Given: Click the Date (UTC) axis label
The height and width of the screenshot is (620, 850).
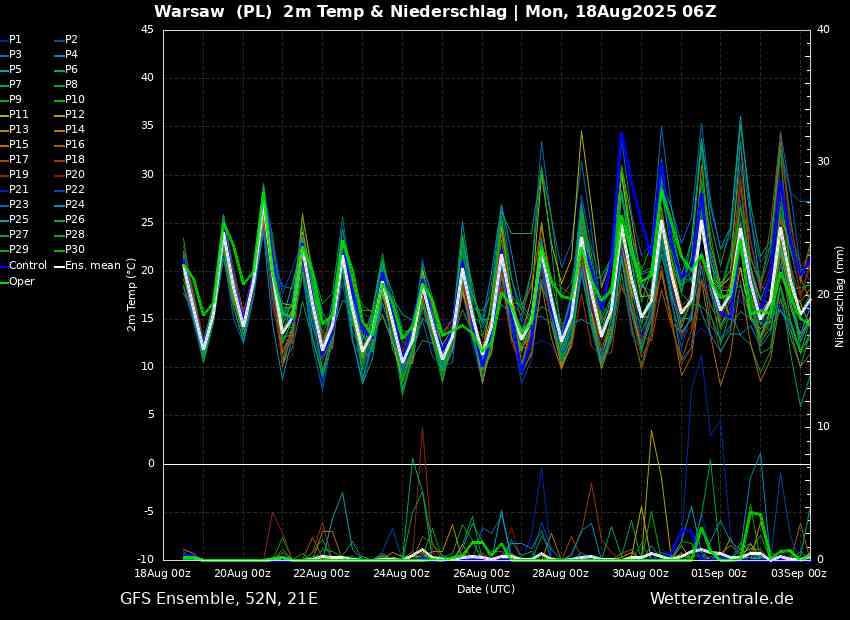Looking at the screenshot, I should pyautogui.click(x=486, y=589).
